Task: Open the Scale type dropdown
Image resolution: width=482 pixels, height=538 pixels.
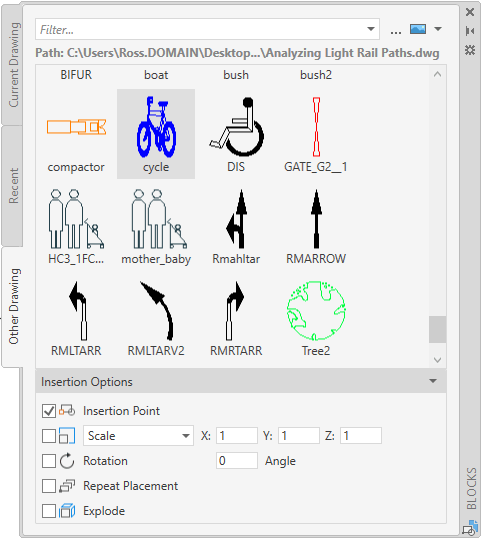Action: point(138,436)
